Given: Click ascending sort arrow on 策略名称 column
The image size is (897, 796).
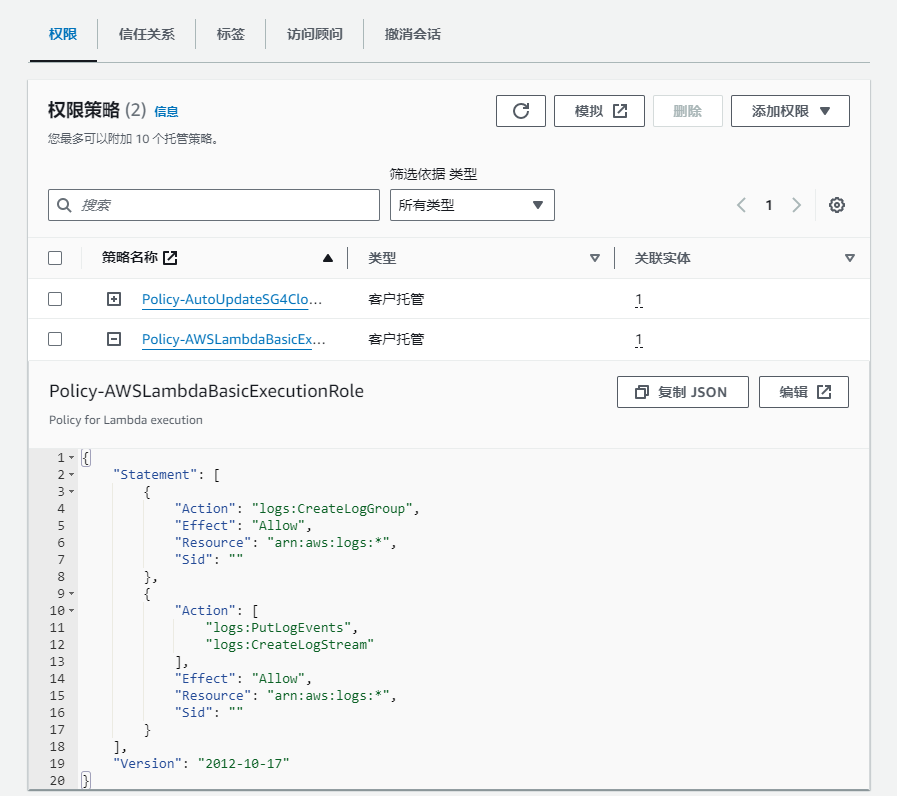Looking at the screenshot, I should point(327,258).
